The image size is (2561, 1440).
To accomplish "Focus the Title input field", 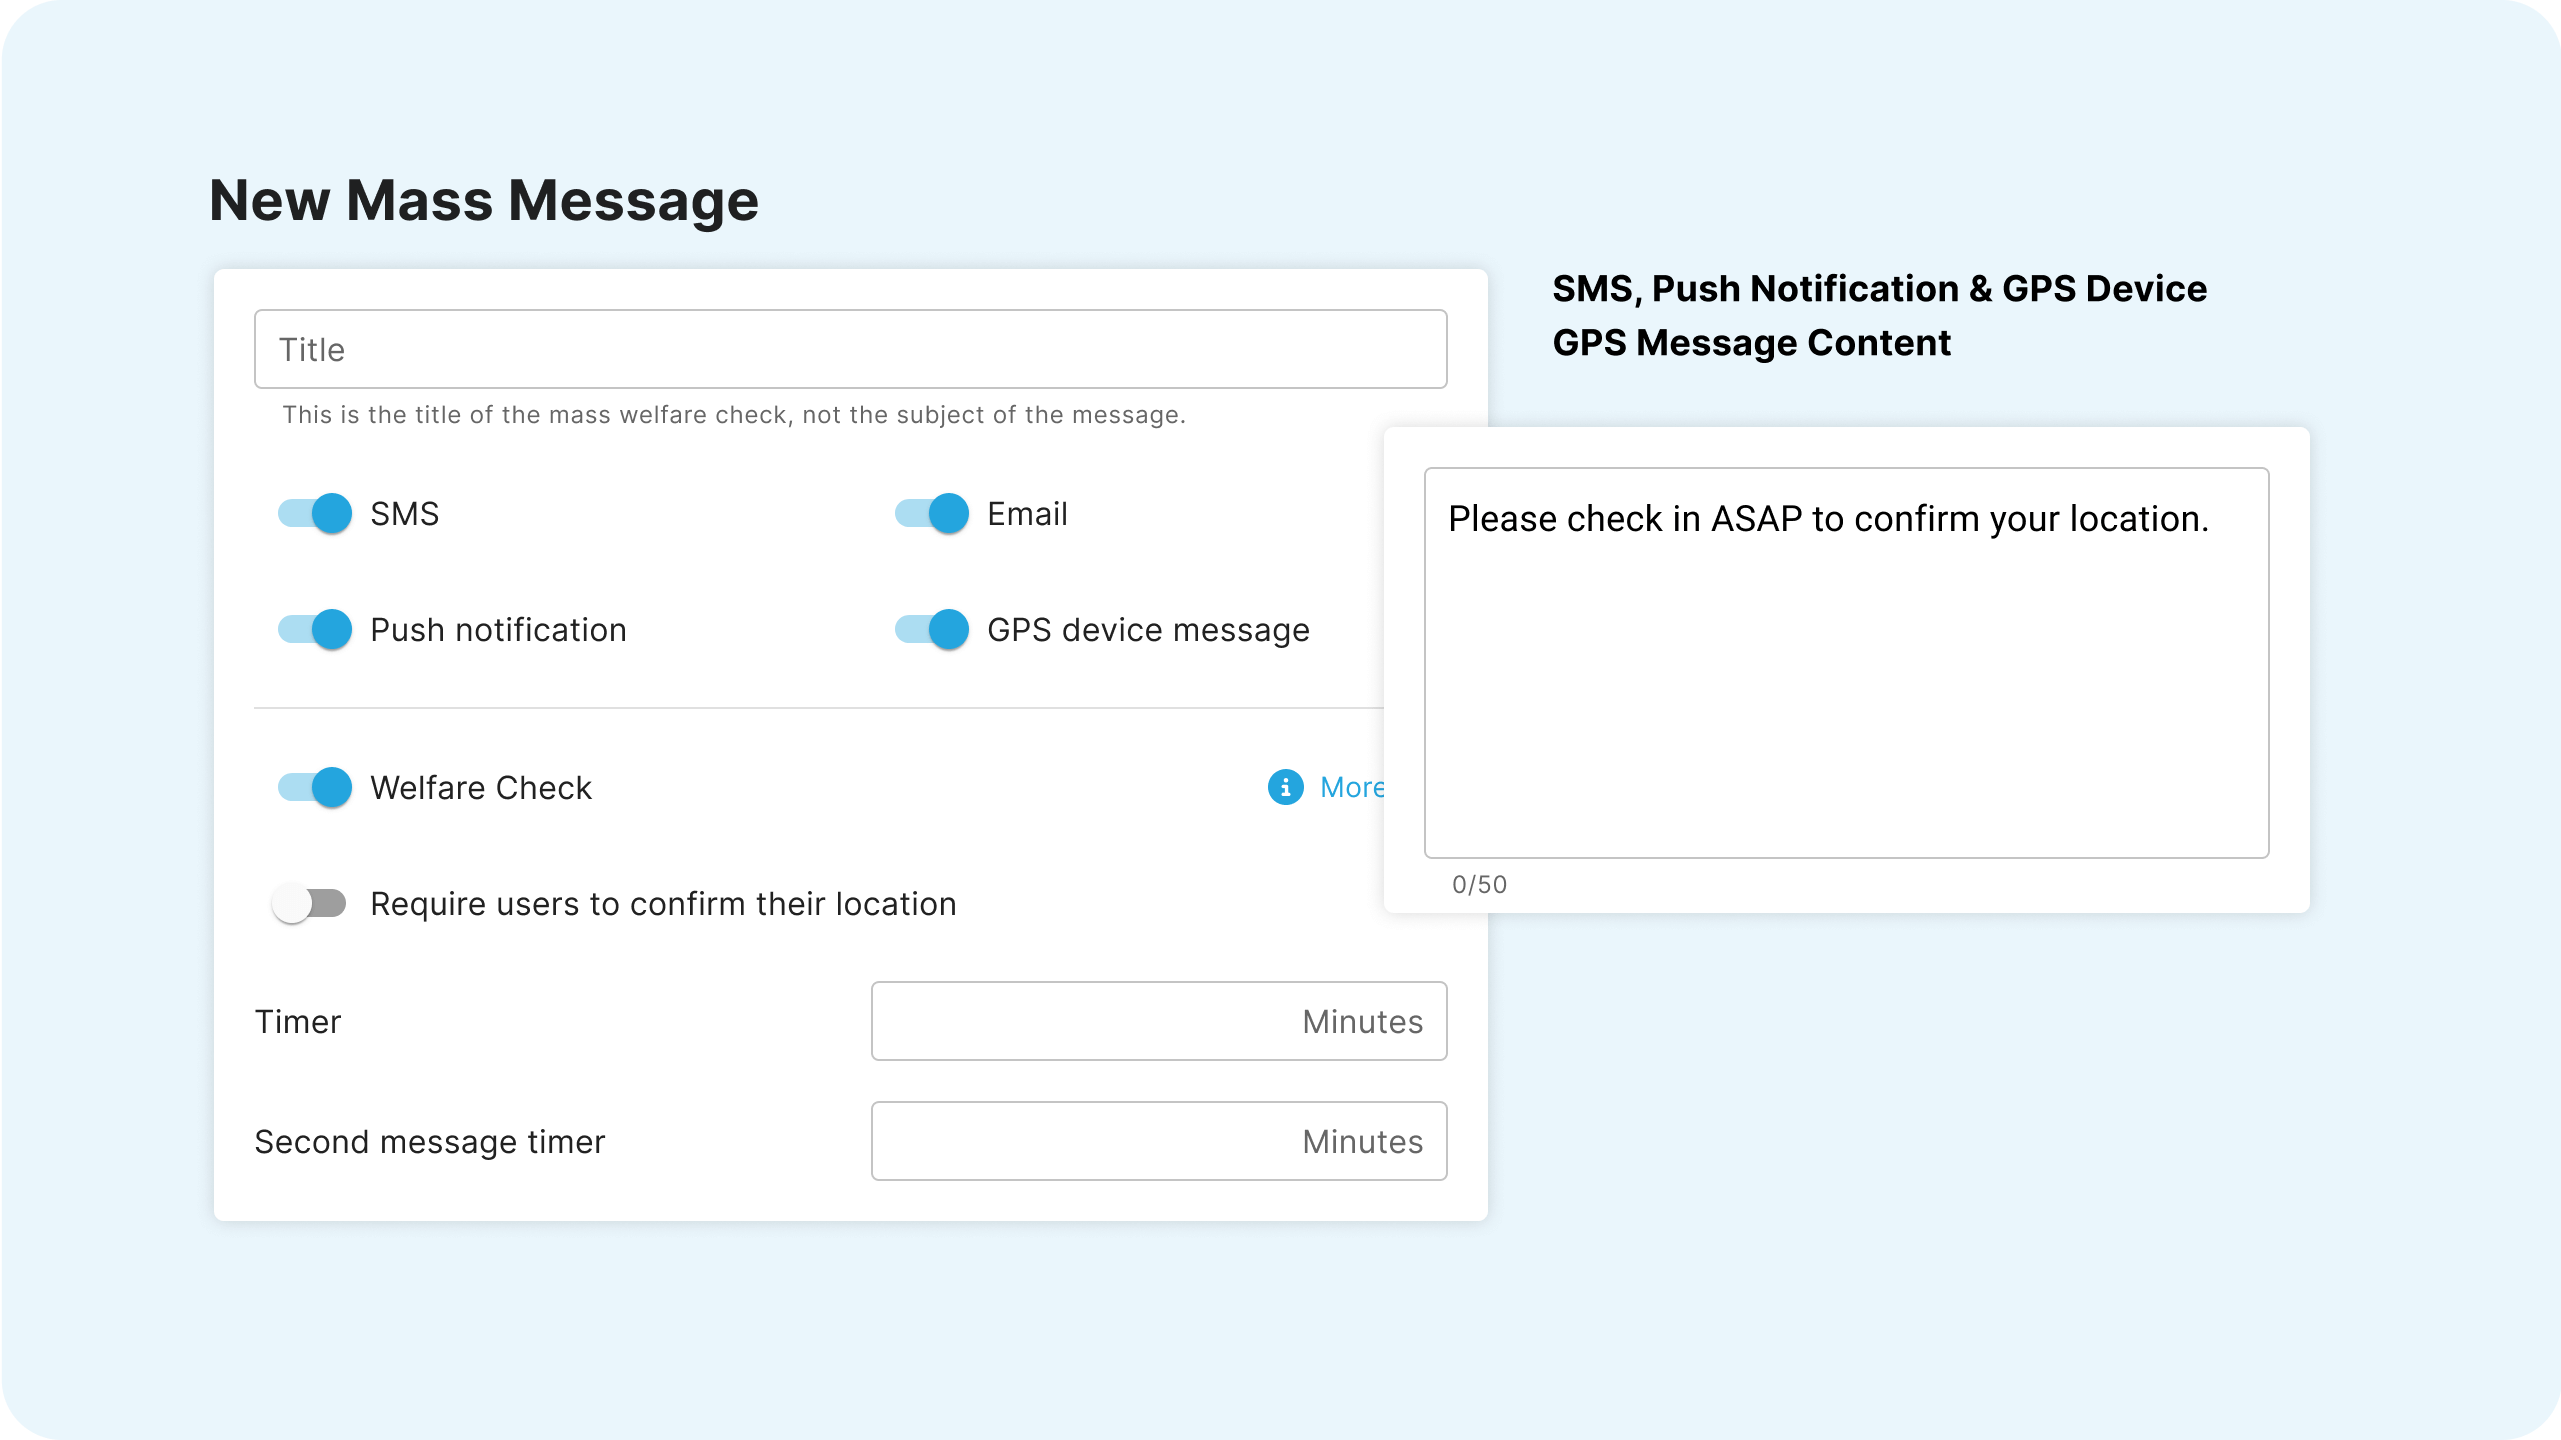I will click(850, 349).
